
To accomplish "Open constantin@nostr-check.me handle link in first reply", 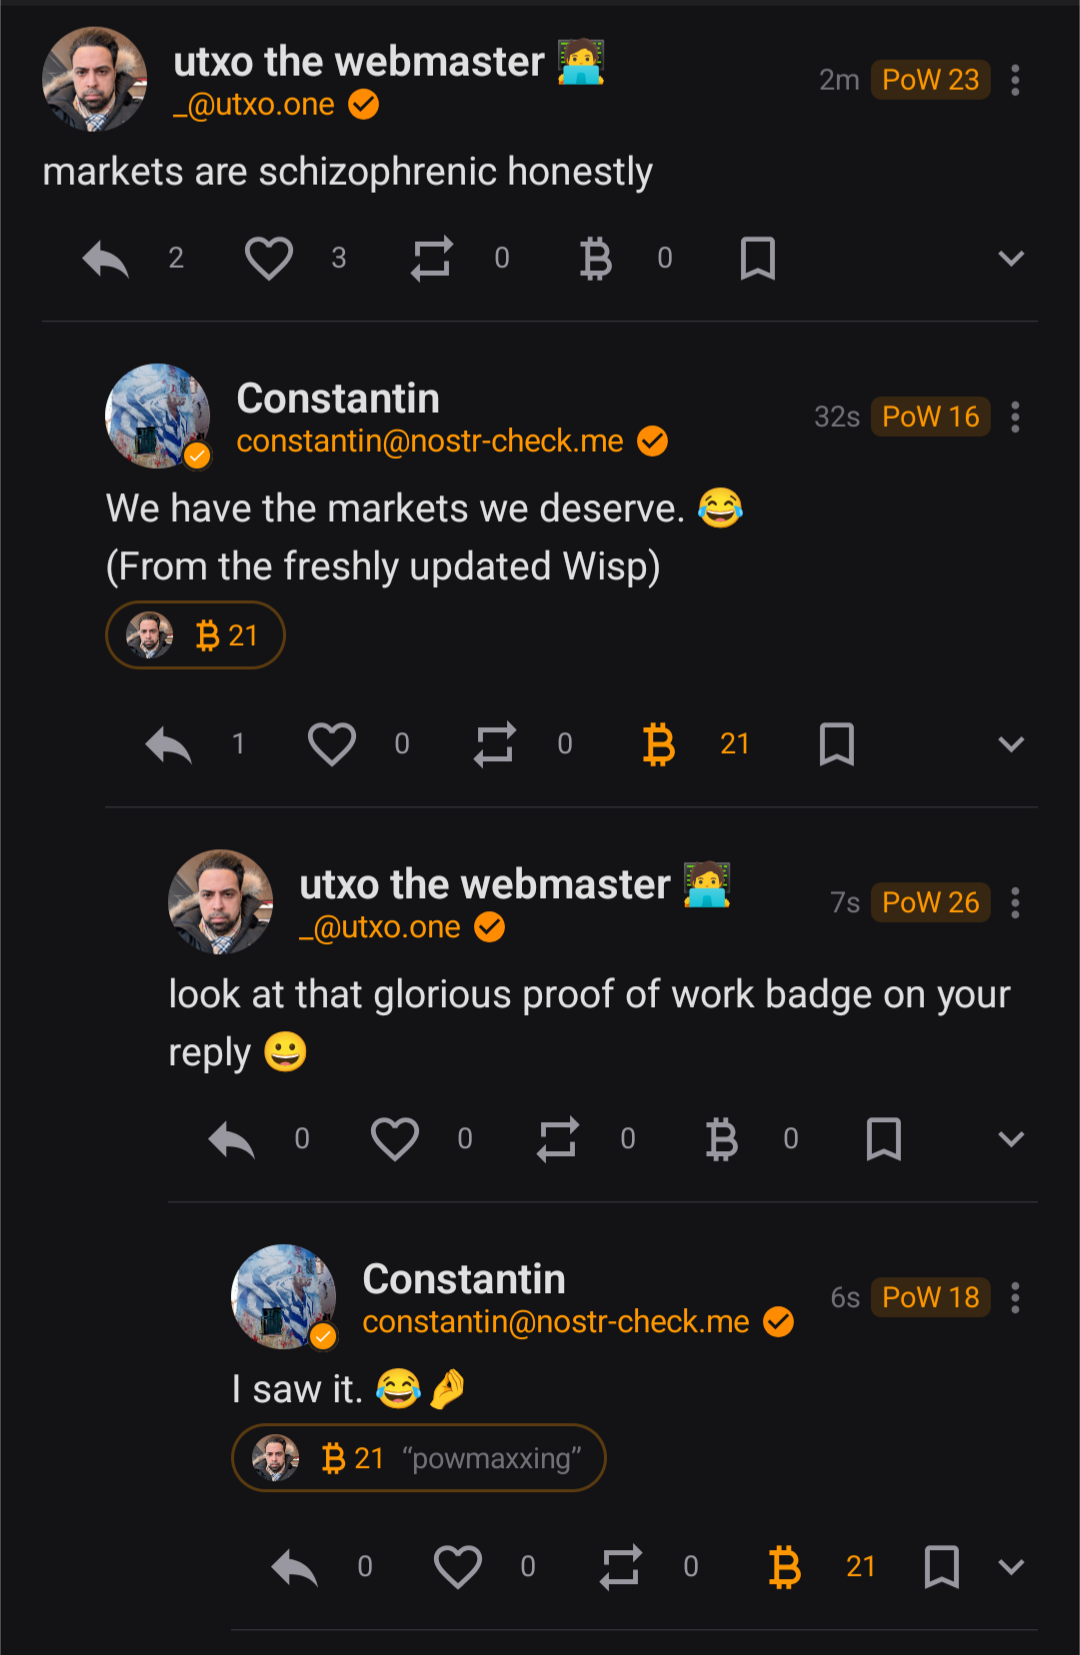I will 430,441.
